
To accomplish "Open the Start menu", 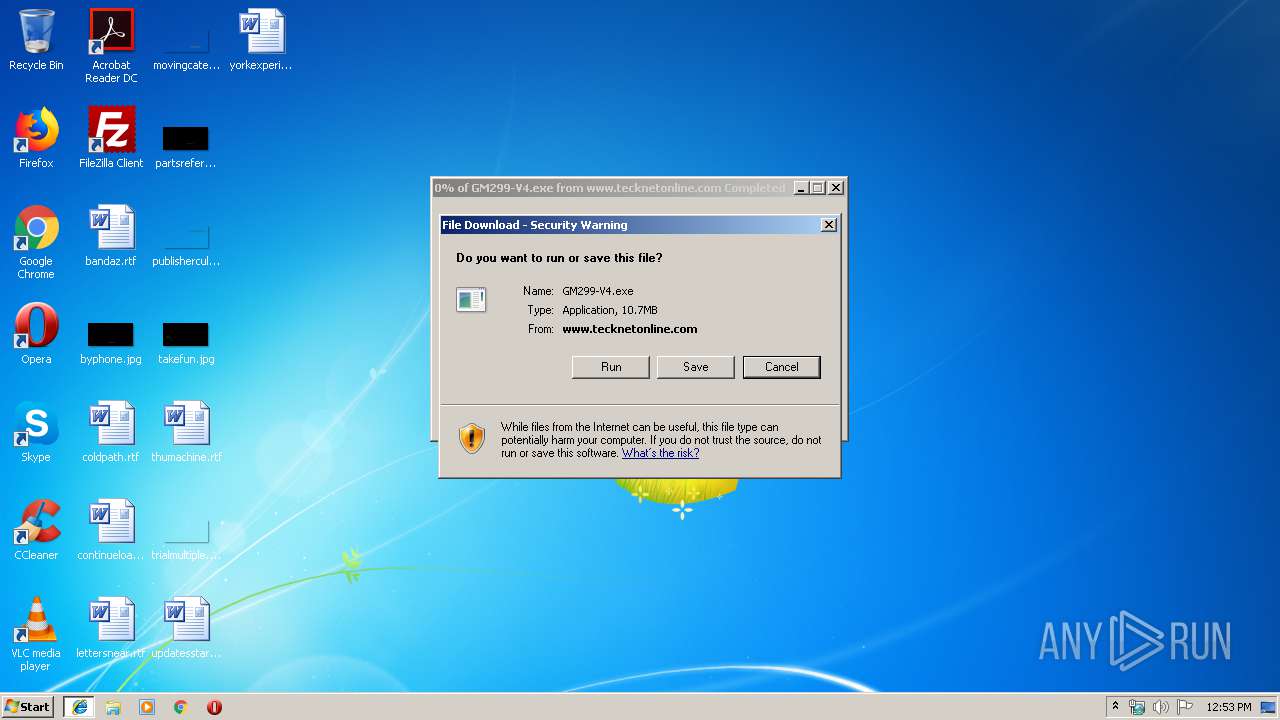I will (27, 707).
